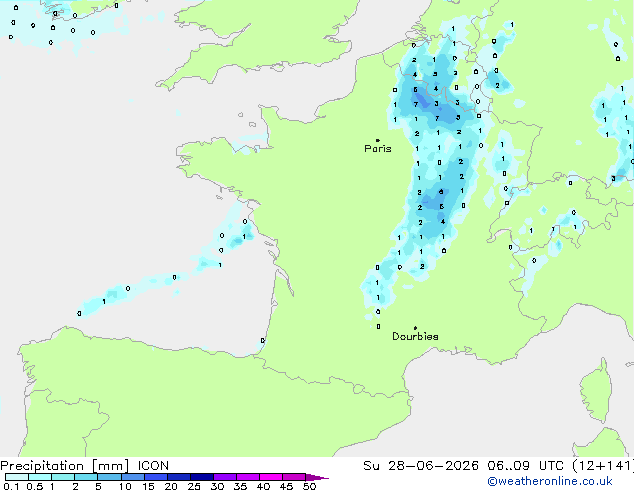Click the ICON model name label
This screenshot has height=490, width=634.
[153, 466]
